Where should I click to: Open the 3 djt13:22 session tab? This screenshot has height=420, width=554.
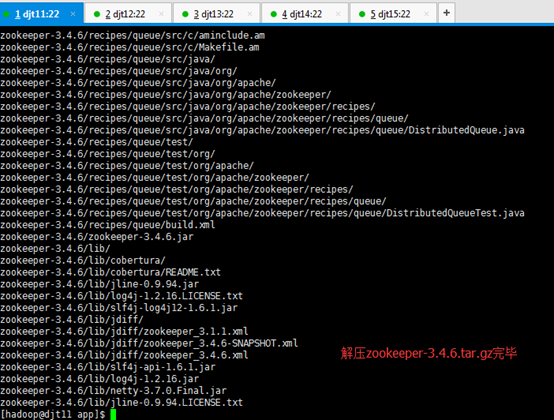pos(217,14)
